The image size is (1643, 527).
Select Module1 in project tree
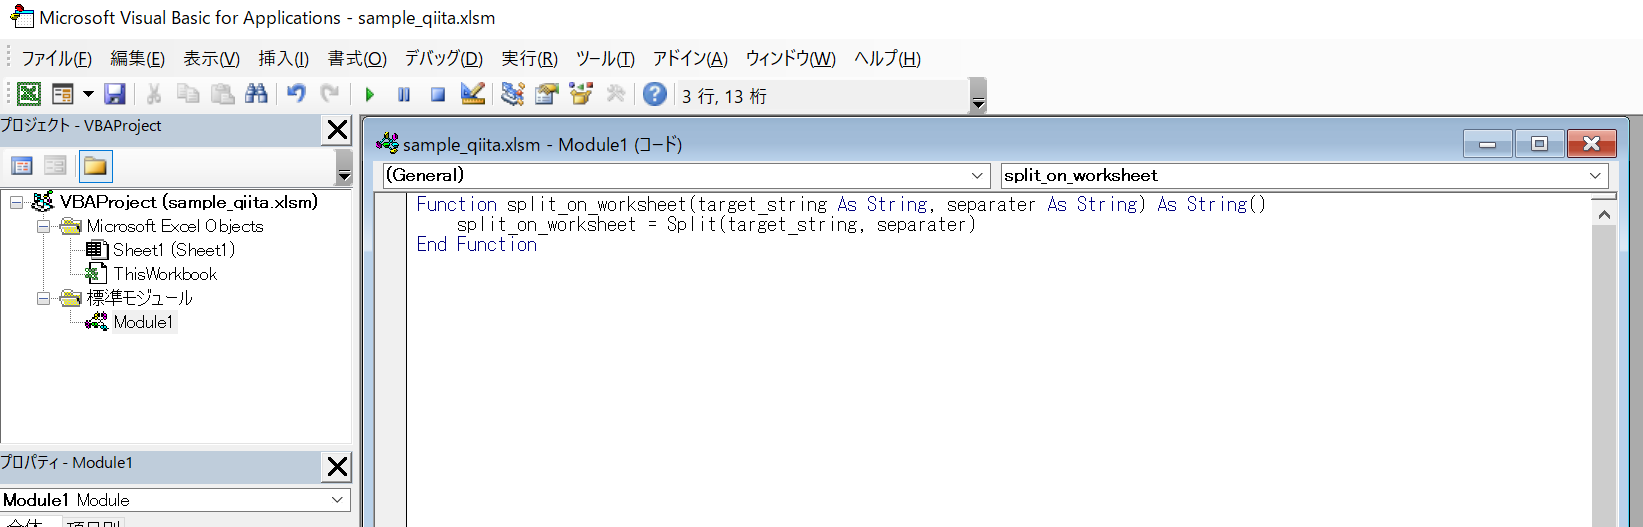point(143,322)
